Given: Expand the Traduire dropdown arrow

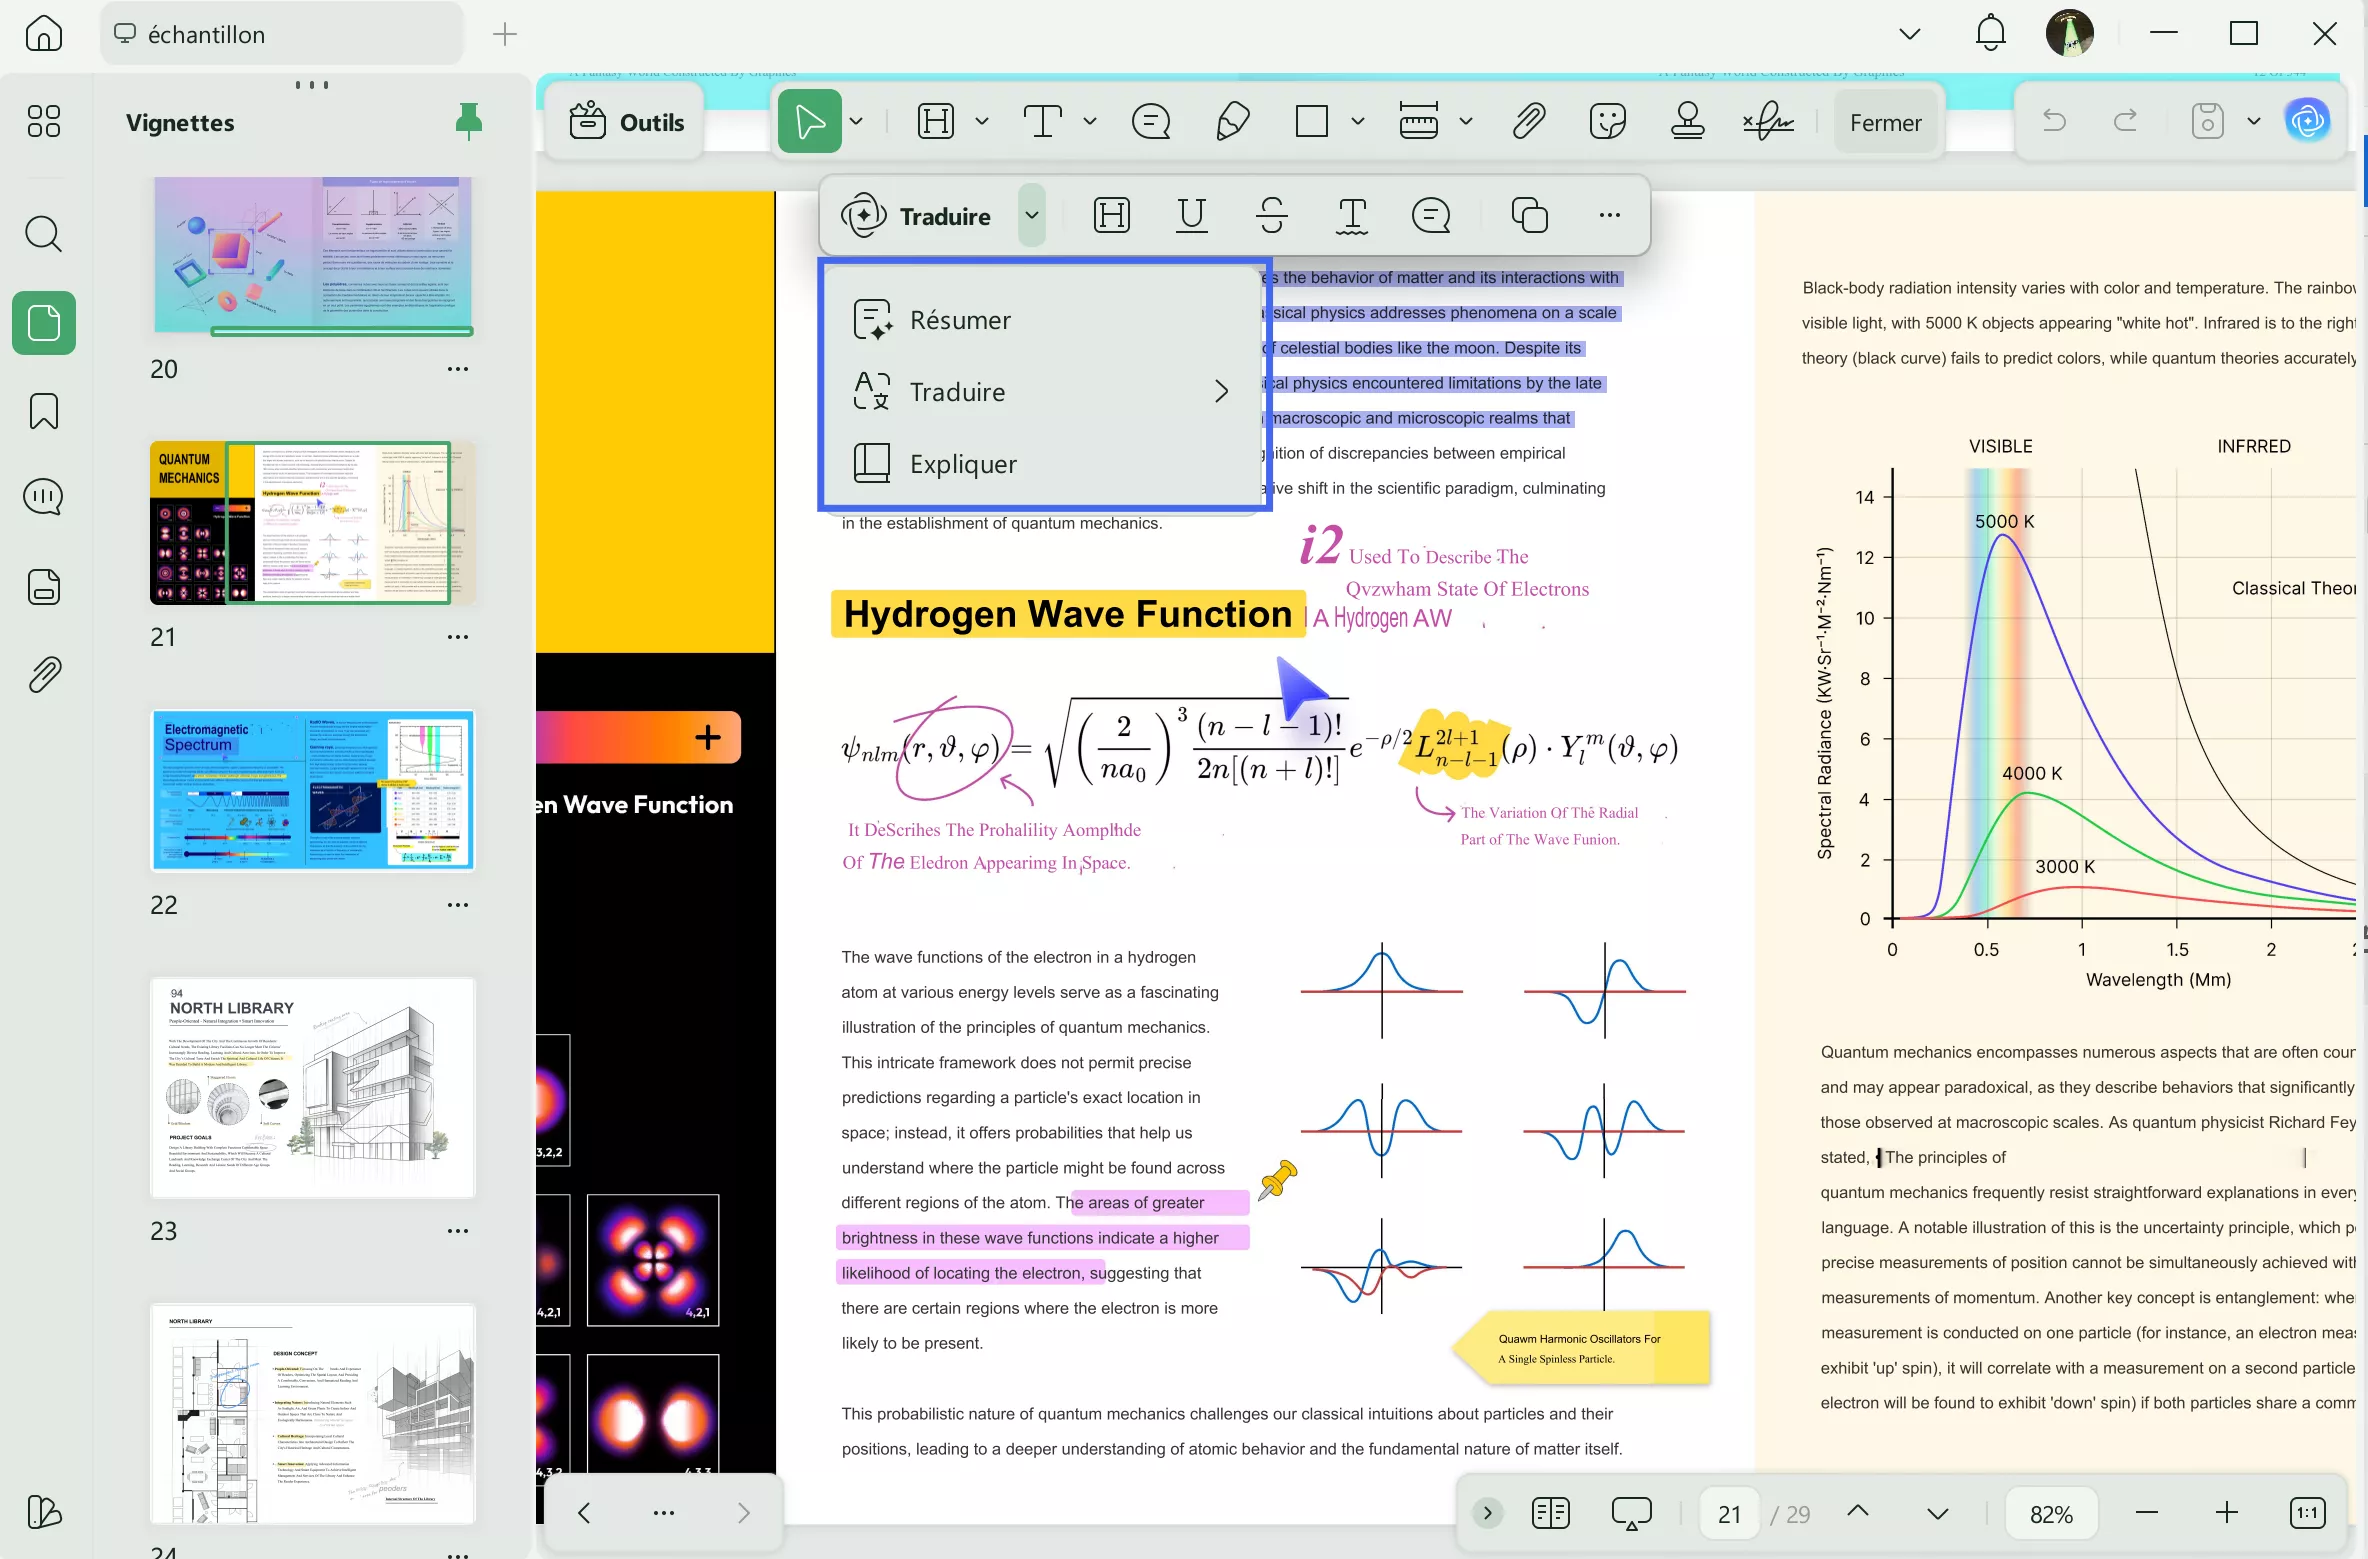Looking at the screenshot, I should (x=1032, y=215).
